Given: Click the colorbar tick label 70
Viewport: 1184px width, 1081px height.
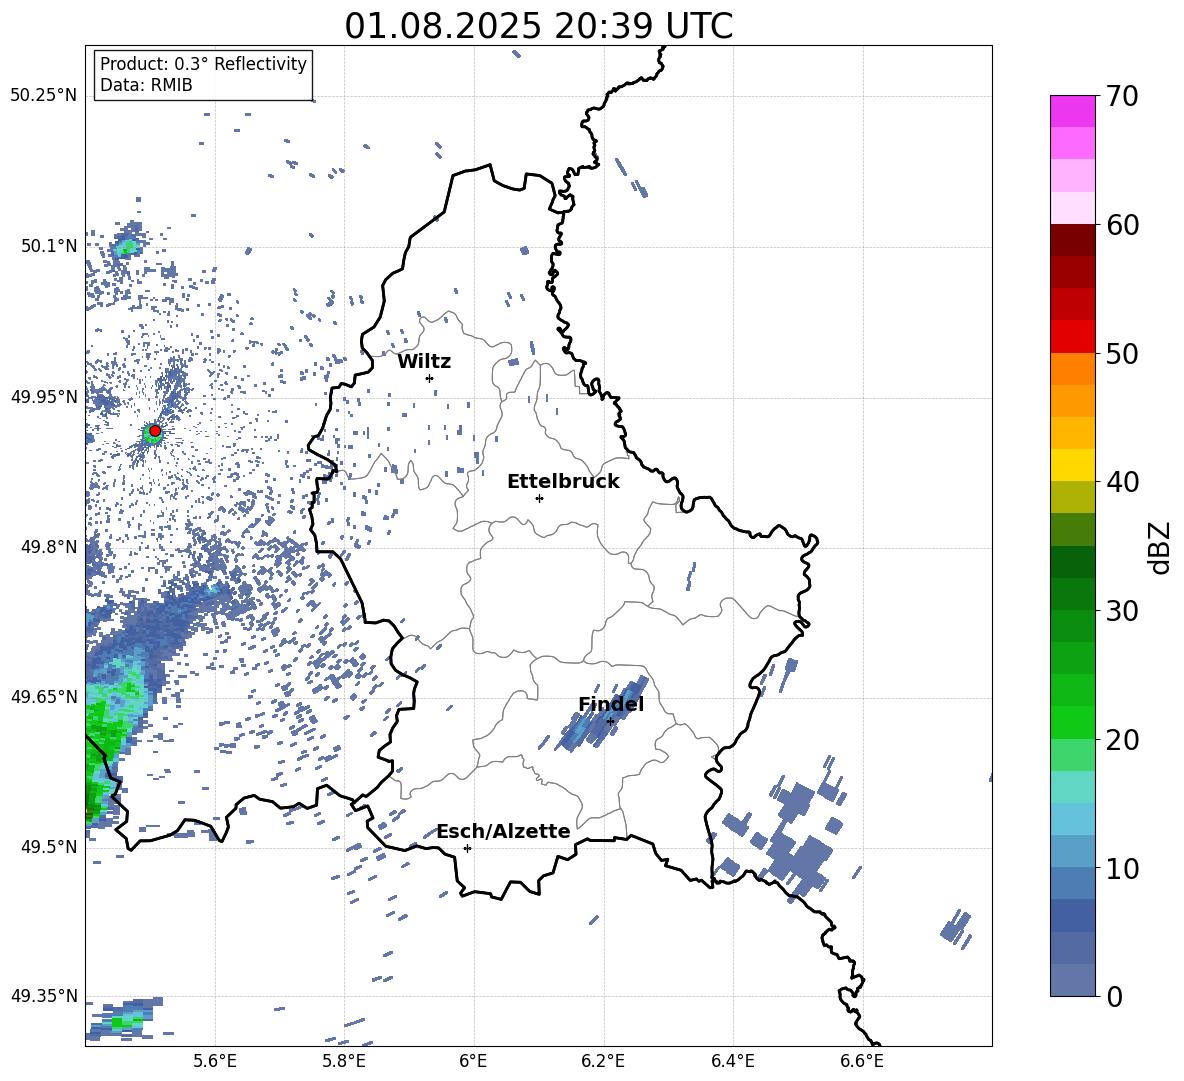Looking at the screenshot, I should tap(1123, 97).
